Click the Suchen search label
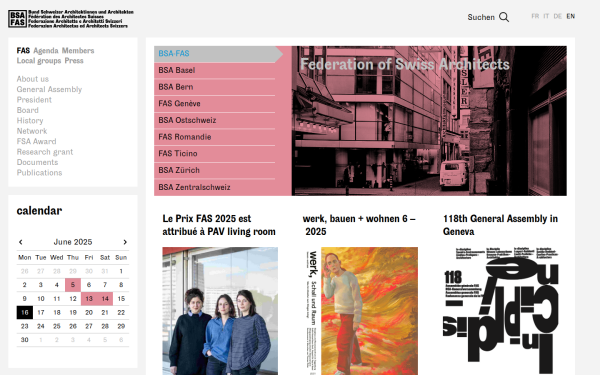 (x=481, y=17)
